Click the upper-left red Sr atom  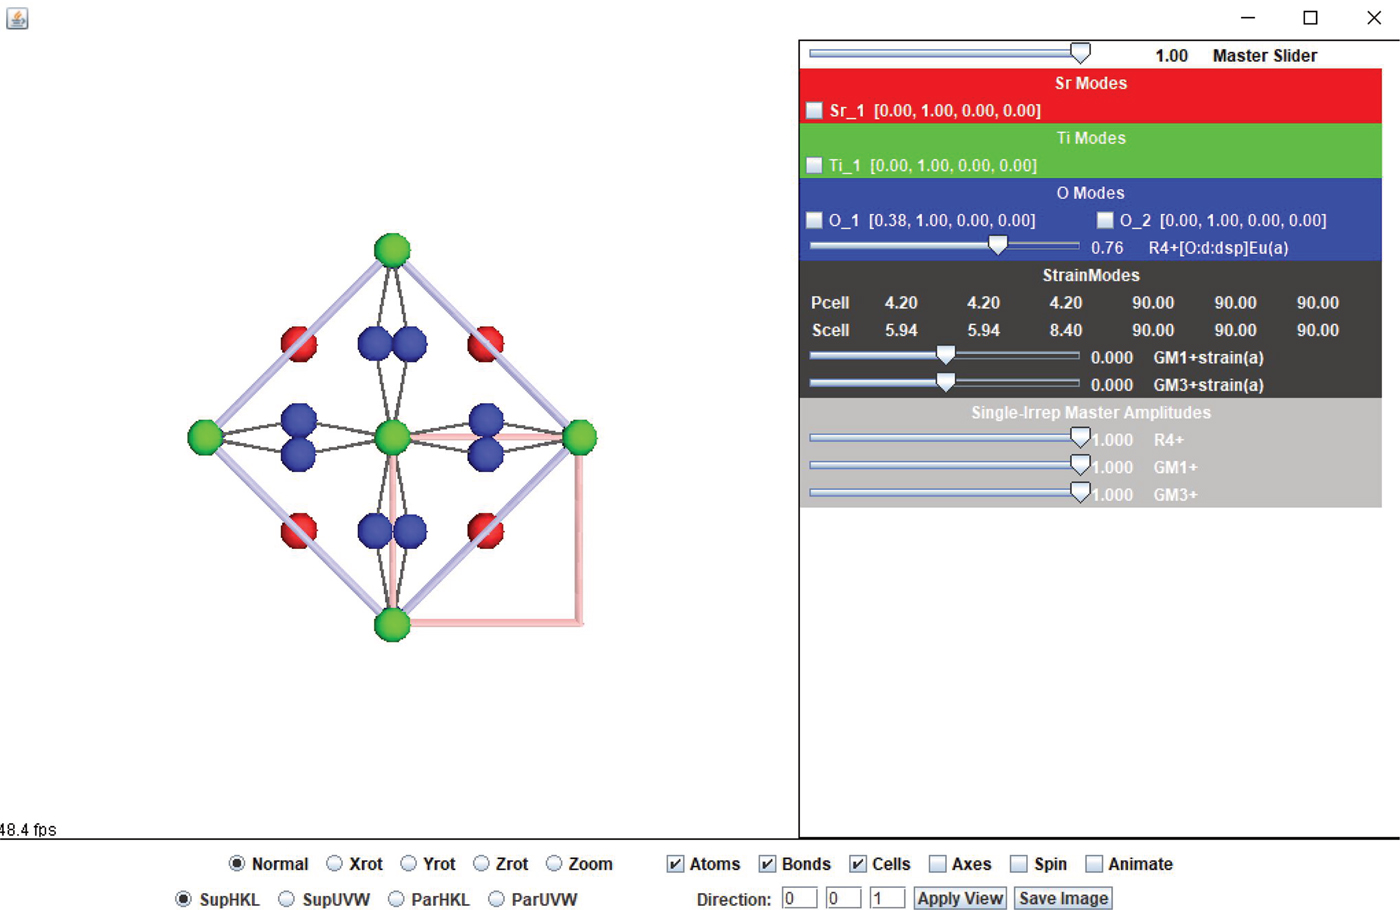[298, 344]
